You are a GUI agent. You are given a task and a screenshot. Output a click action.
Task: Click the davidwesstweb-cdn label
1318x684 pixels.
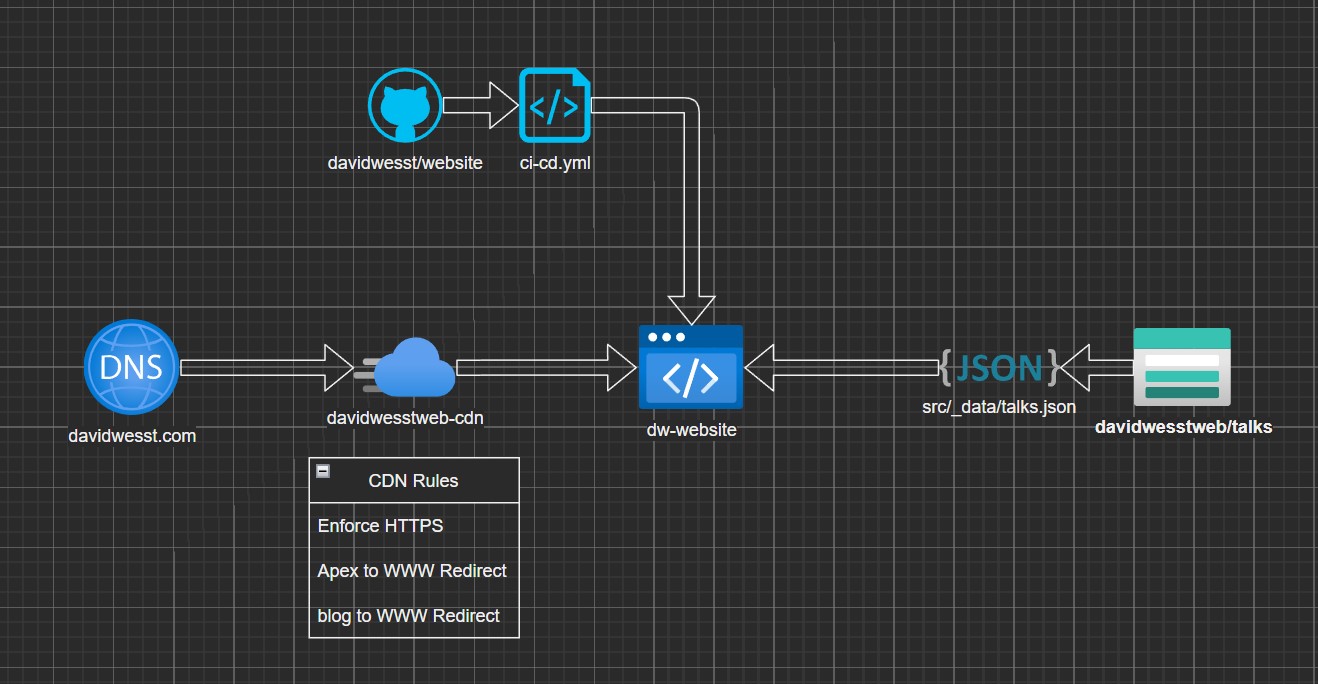pyautogui.click(x=405, y=417)
